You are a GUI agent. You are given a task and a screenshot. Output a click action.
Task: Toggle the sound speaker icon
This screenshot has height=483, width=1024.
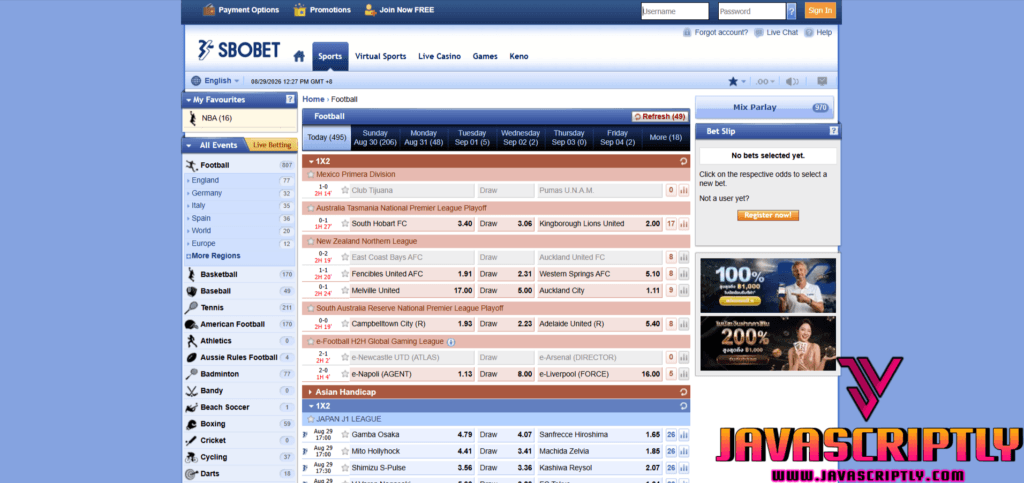click(792, 82)
